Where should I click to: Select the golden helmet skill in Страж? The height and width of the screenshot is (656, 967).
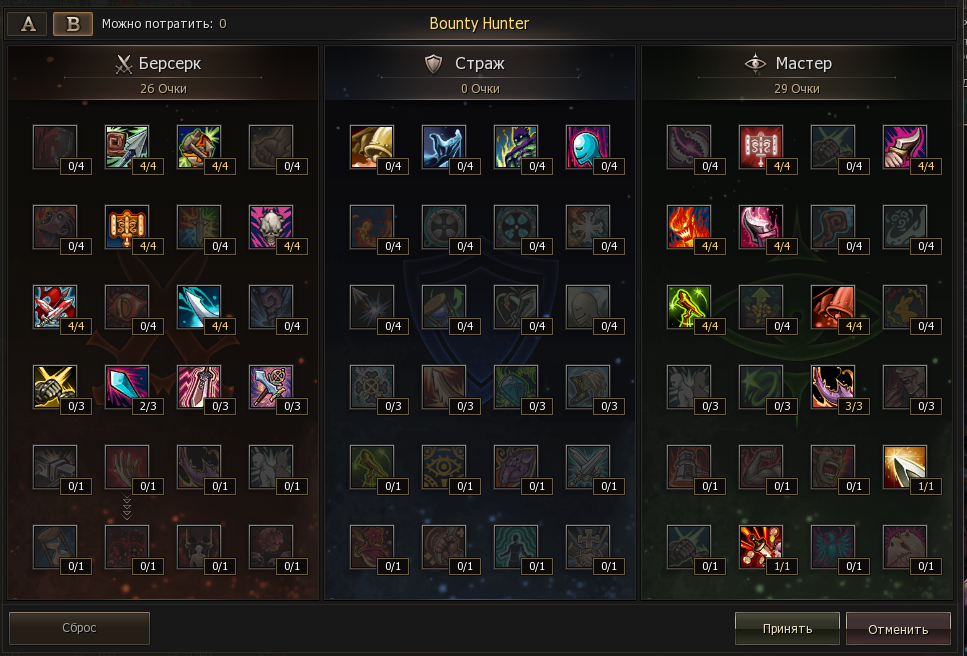tap(371, 147)
